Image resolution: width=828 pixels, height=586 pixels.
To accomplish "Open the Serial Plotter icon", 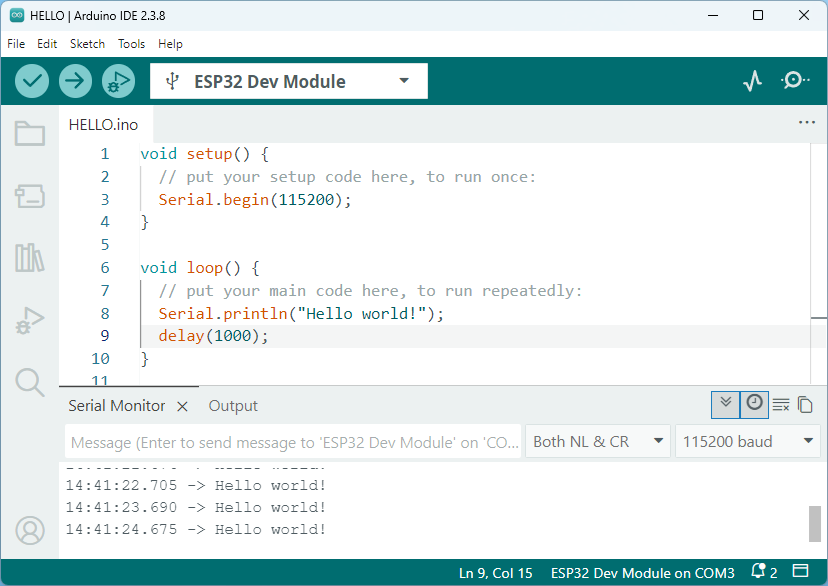I will pos(752,81).
